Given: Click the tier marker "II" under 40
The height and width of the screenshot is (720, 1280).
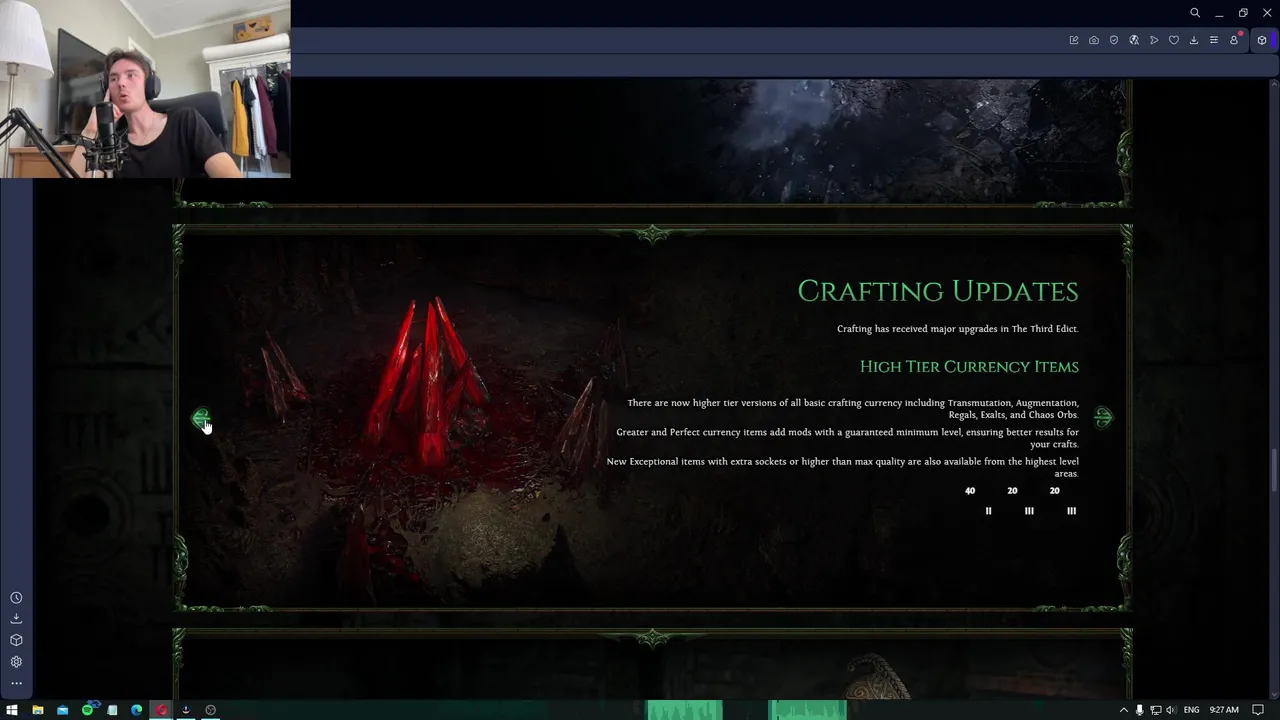Looking at the screenshot, I should [x=988, y=511].
